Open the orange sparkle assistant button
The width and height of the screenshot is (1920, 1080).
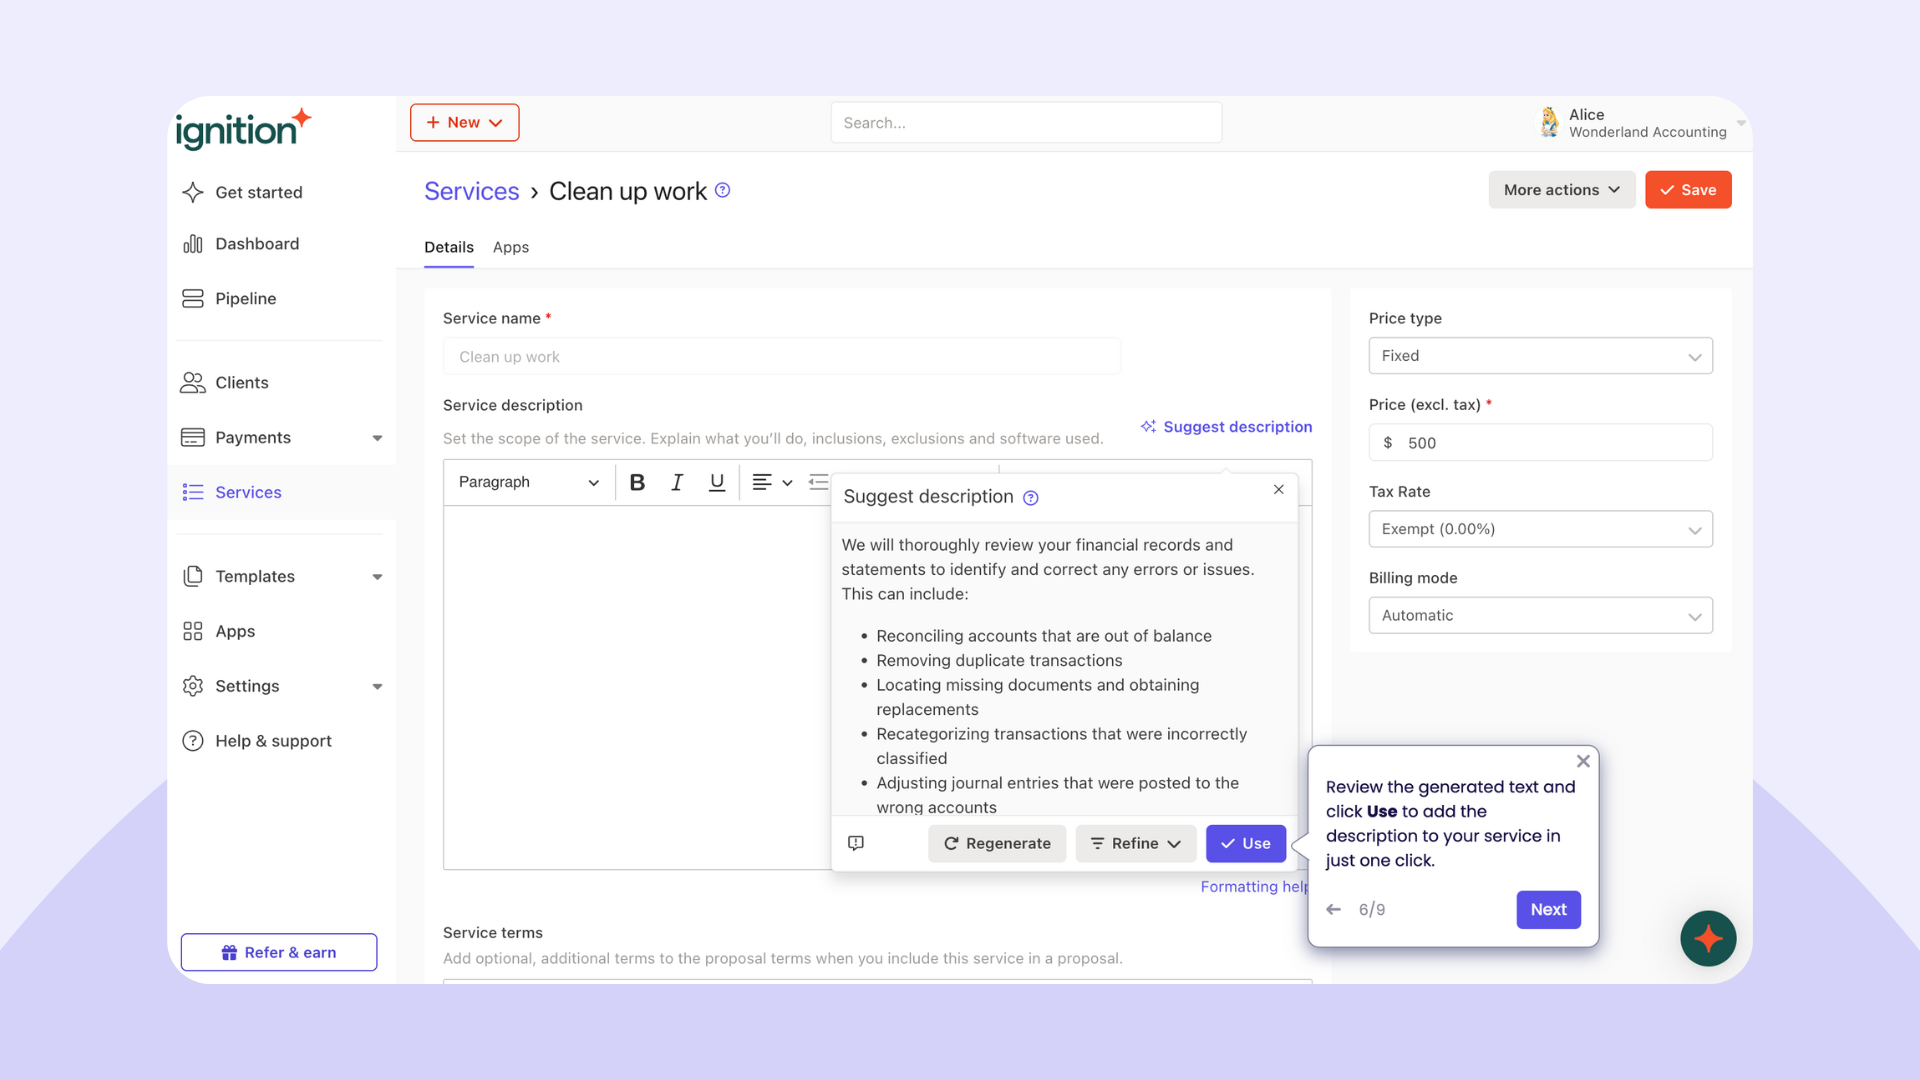(x=1708, y=938)
